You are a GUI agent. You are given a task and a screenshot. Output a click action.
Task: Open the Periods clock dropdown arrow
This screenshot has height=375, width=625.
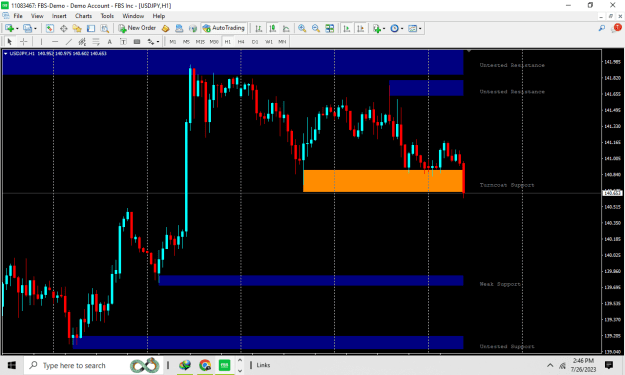[x=402, y=29]
